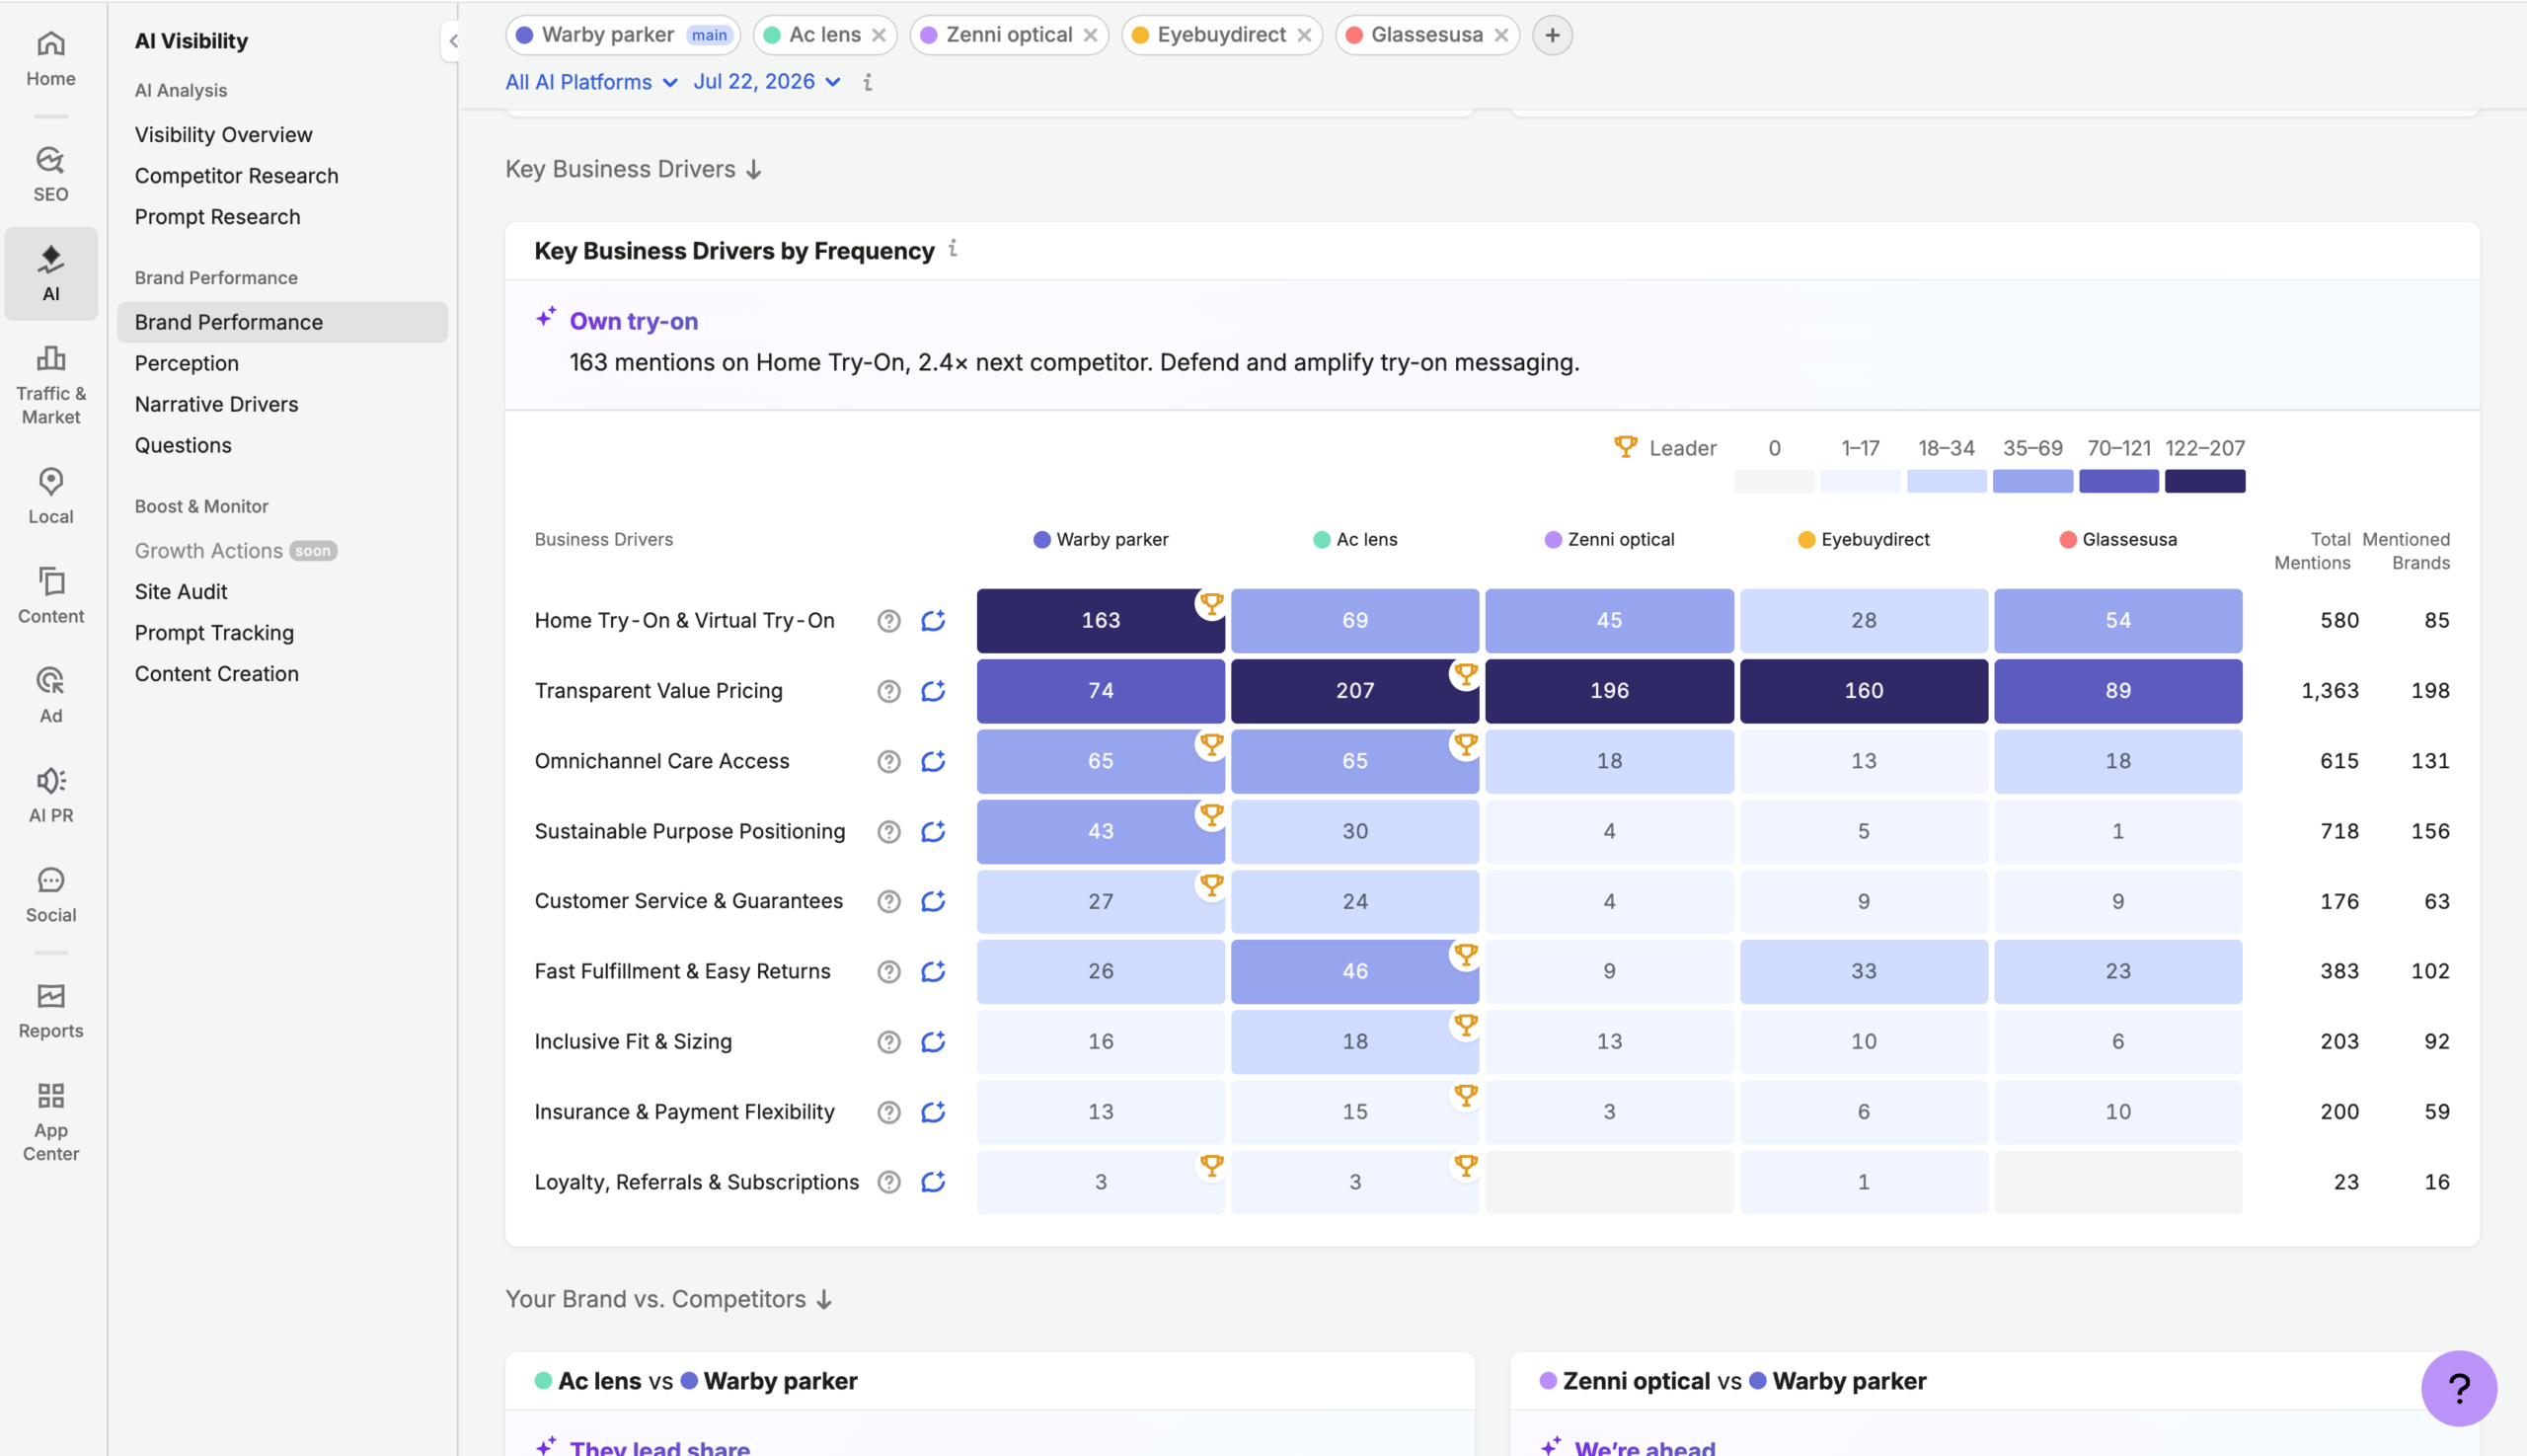This screenshot has width=2527, height=1456.
Task: Expand the All AI Platforms dropdown
Action: coord(591,82)
